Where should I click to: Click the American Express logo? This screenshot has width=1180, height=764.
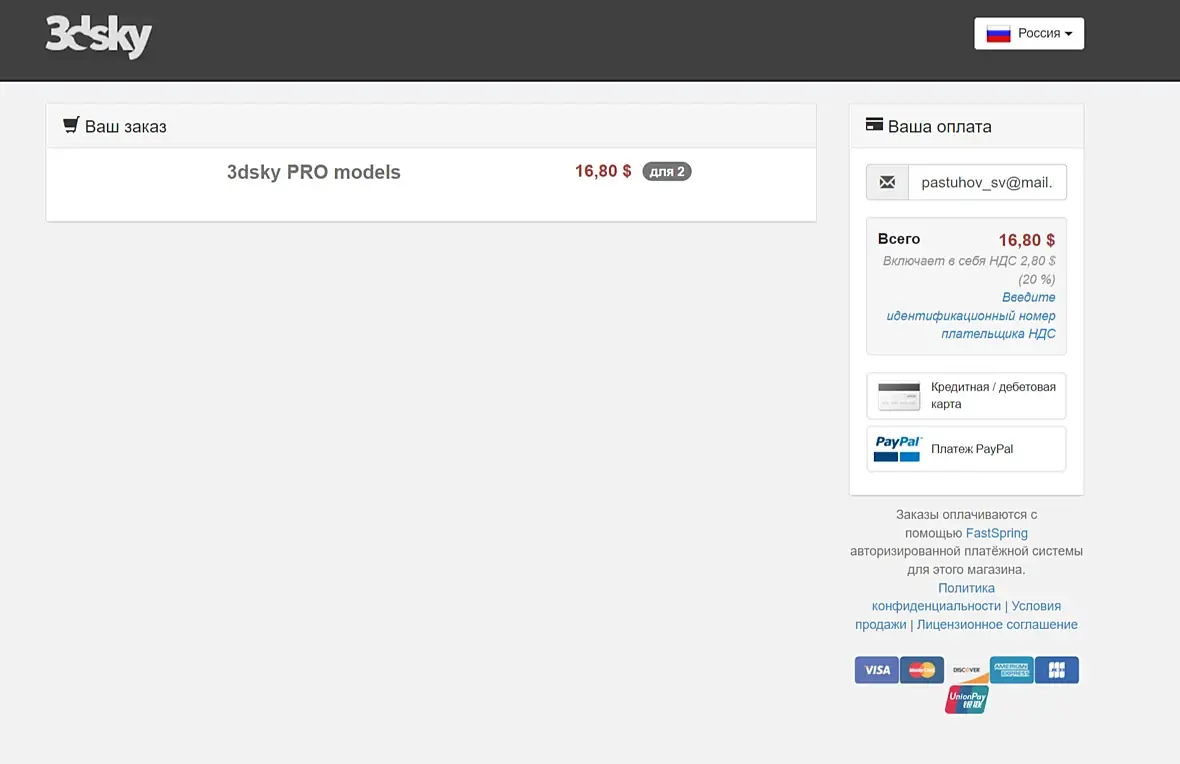coord(1011,670)
